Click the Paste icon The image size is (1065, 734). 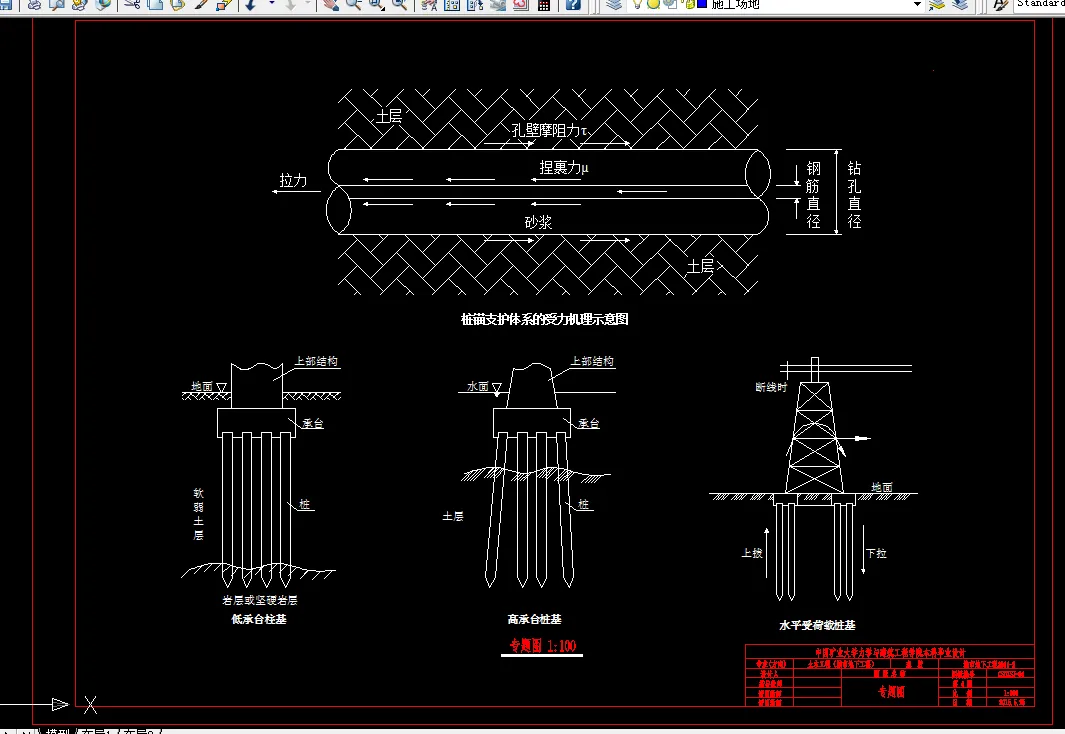pyautogui.click(x=177, y=4)
